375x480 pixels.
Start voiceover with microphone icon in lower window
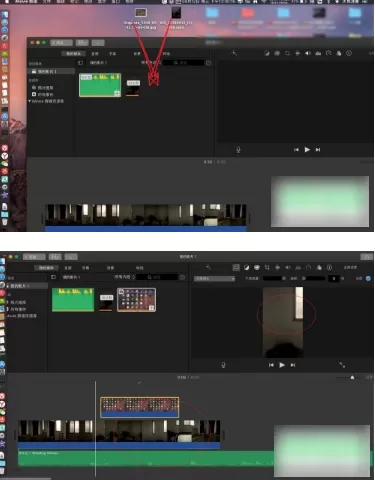223,365
